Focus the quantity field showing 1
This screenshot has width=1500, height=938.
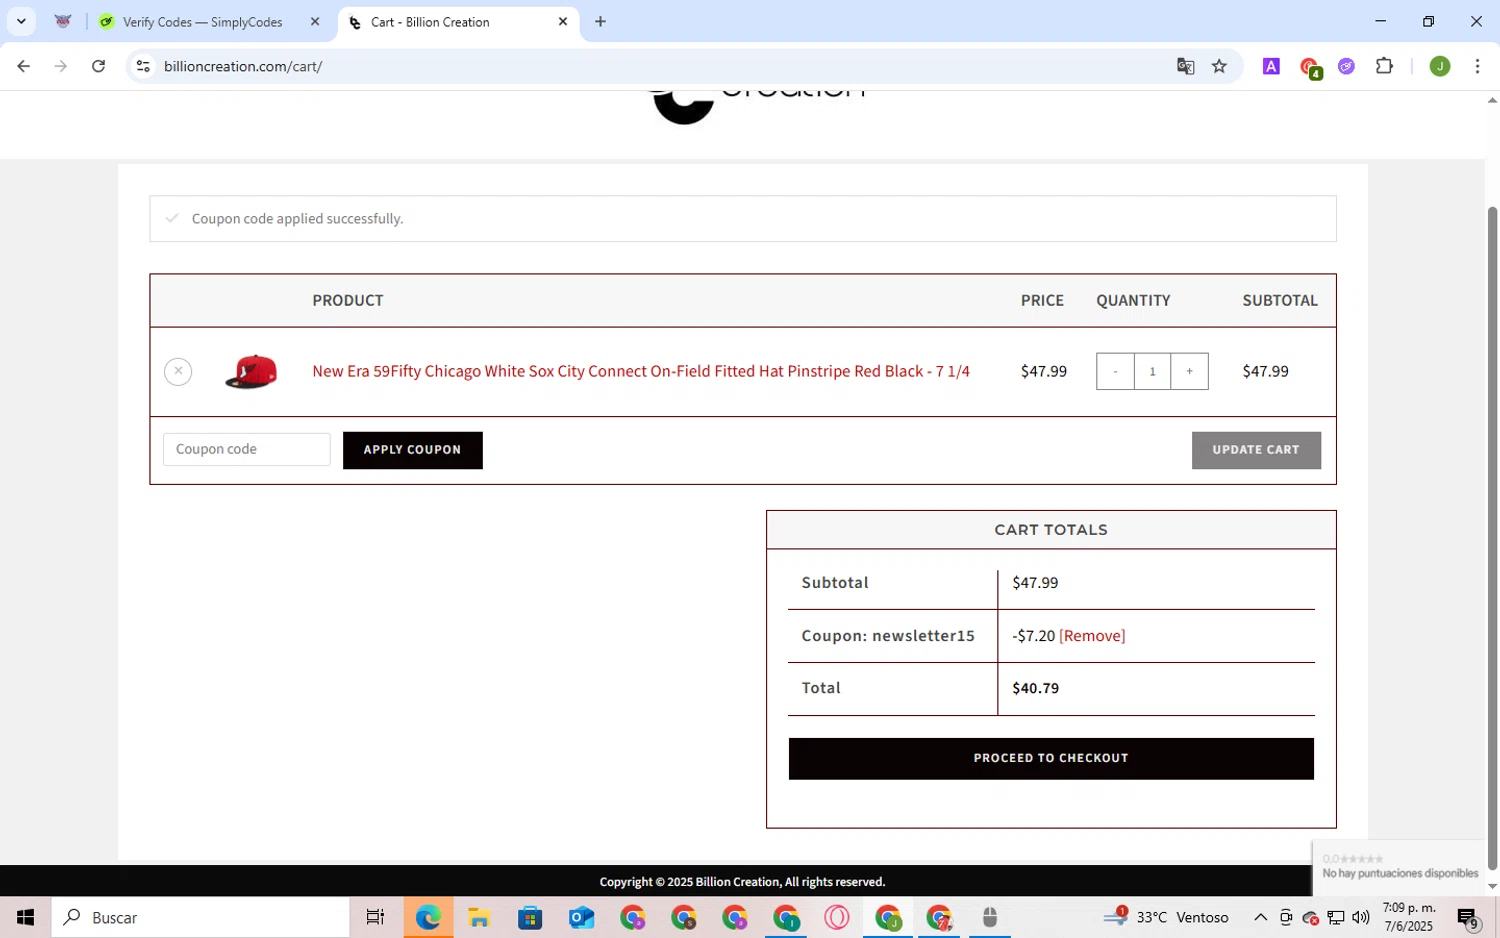click(1152, 371)
